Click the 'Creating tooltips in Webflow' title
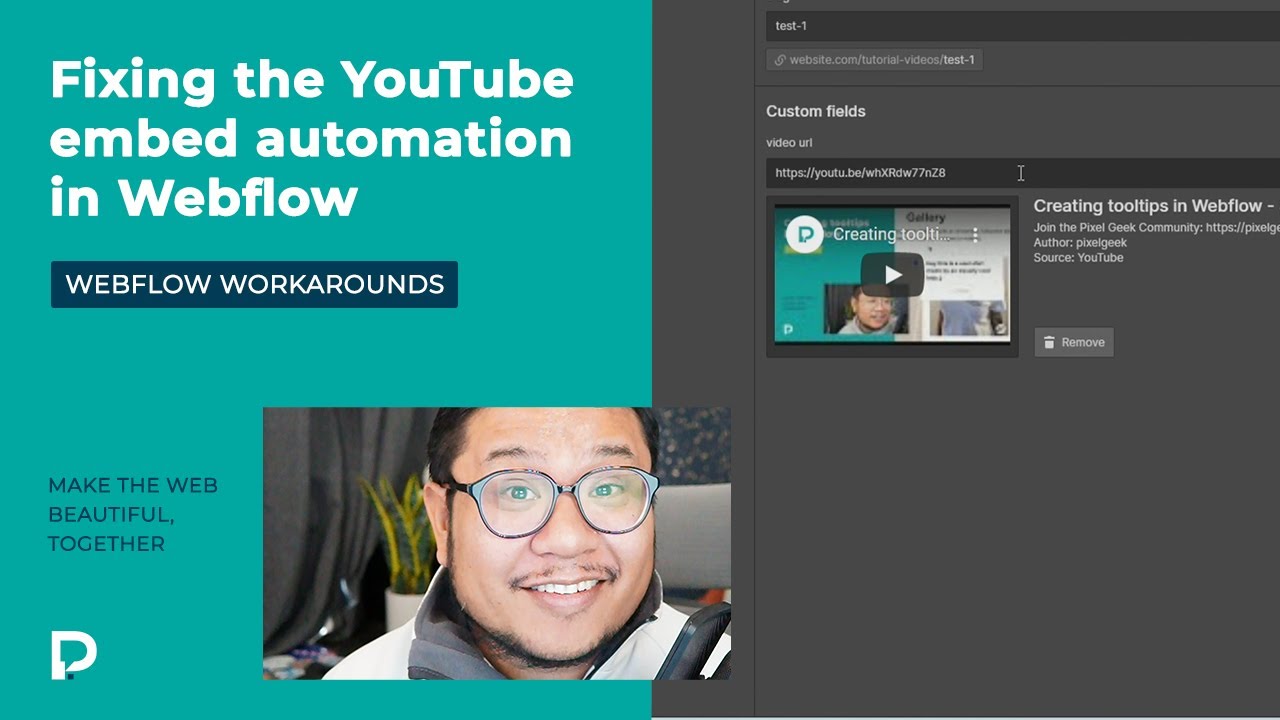This screenshot has width=1280, height=720. point(1153,206)
